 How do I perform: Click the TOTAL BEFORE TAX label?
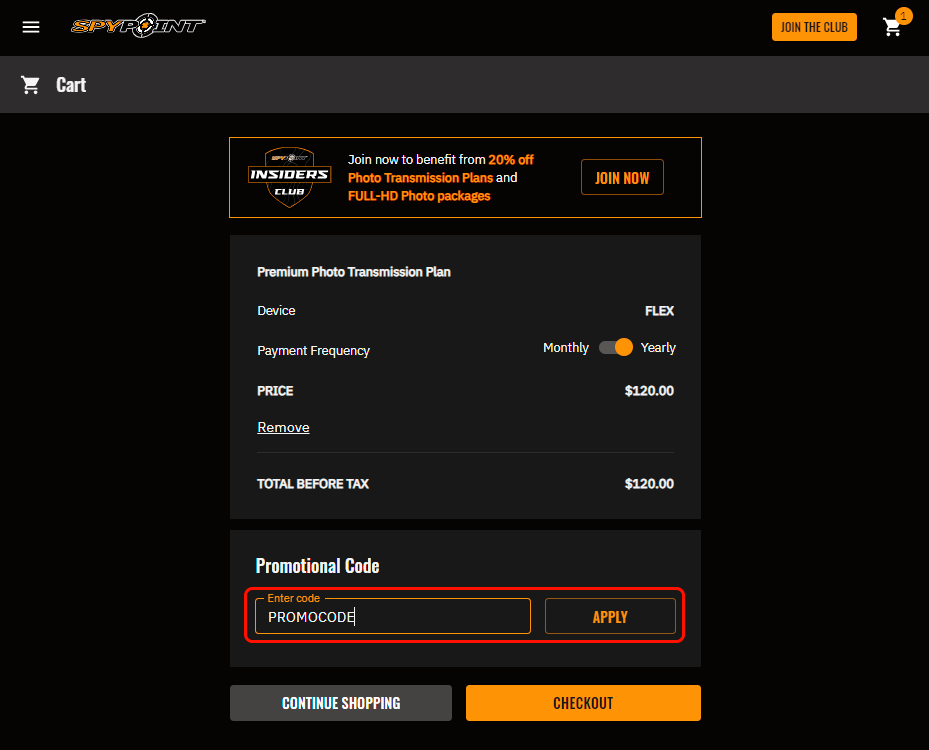[313, 484]
